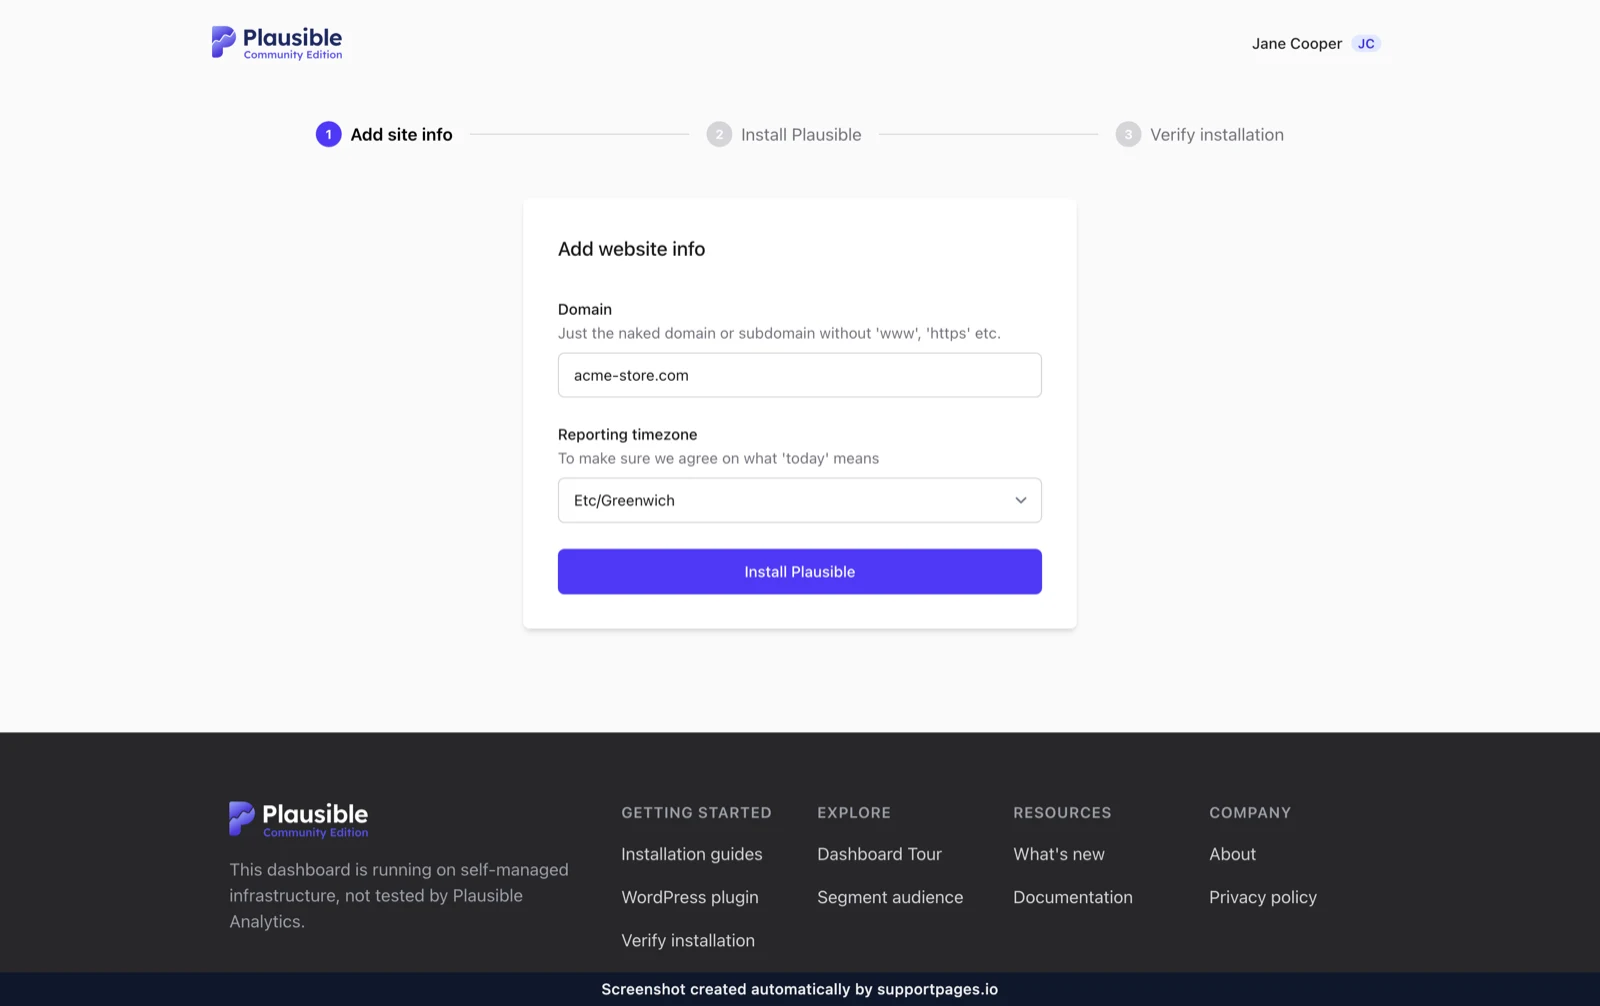Image resolution: width=1600 pixels, height=1006 pixels.
Task: Click the 'Reporting timezone' field label
Action: coord(628,434)
